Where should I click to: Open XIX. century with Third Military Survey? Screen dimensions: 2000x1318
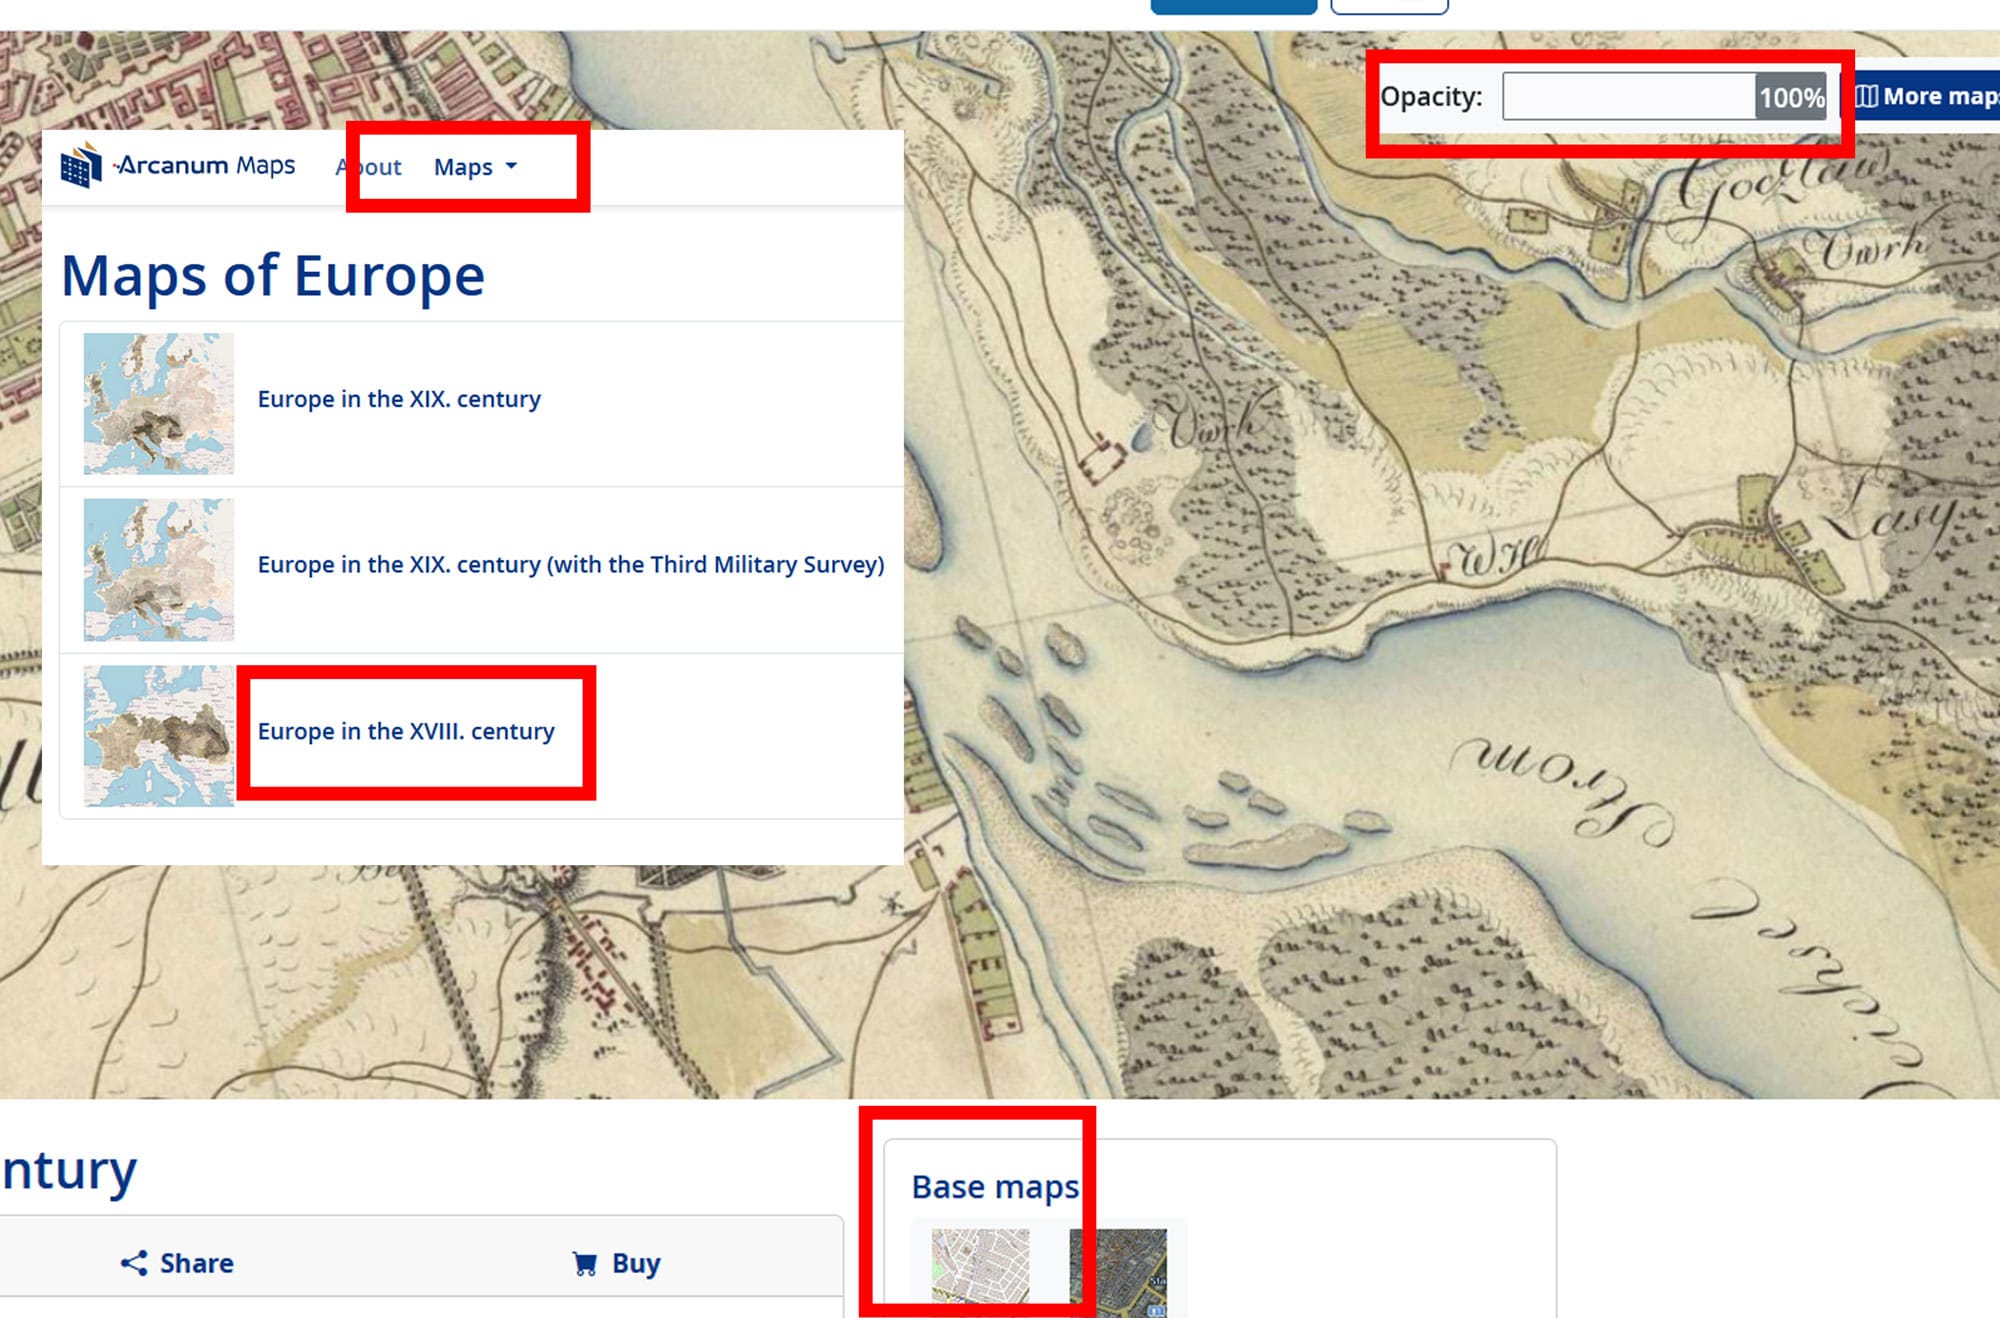point(570,565)
